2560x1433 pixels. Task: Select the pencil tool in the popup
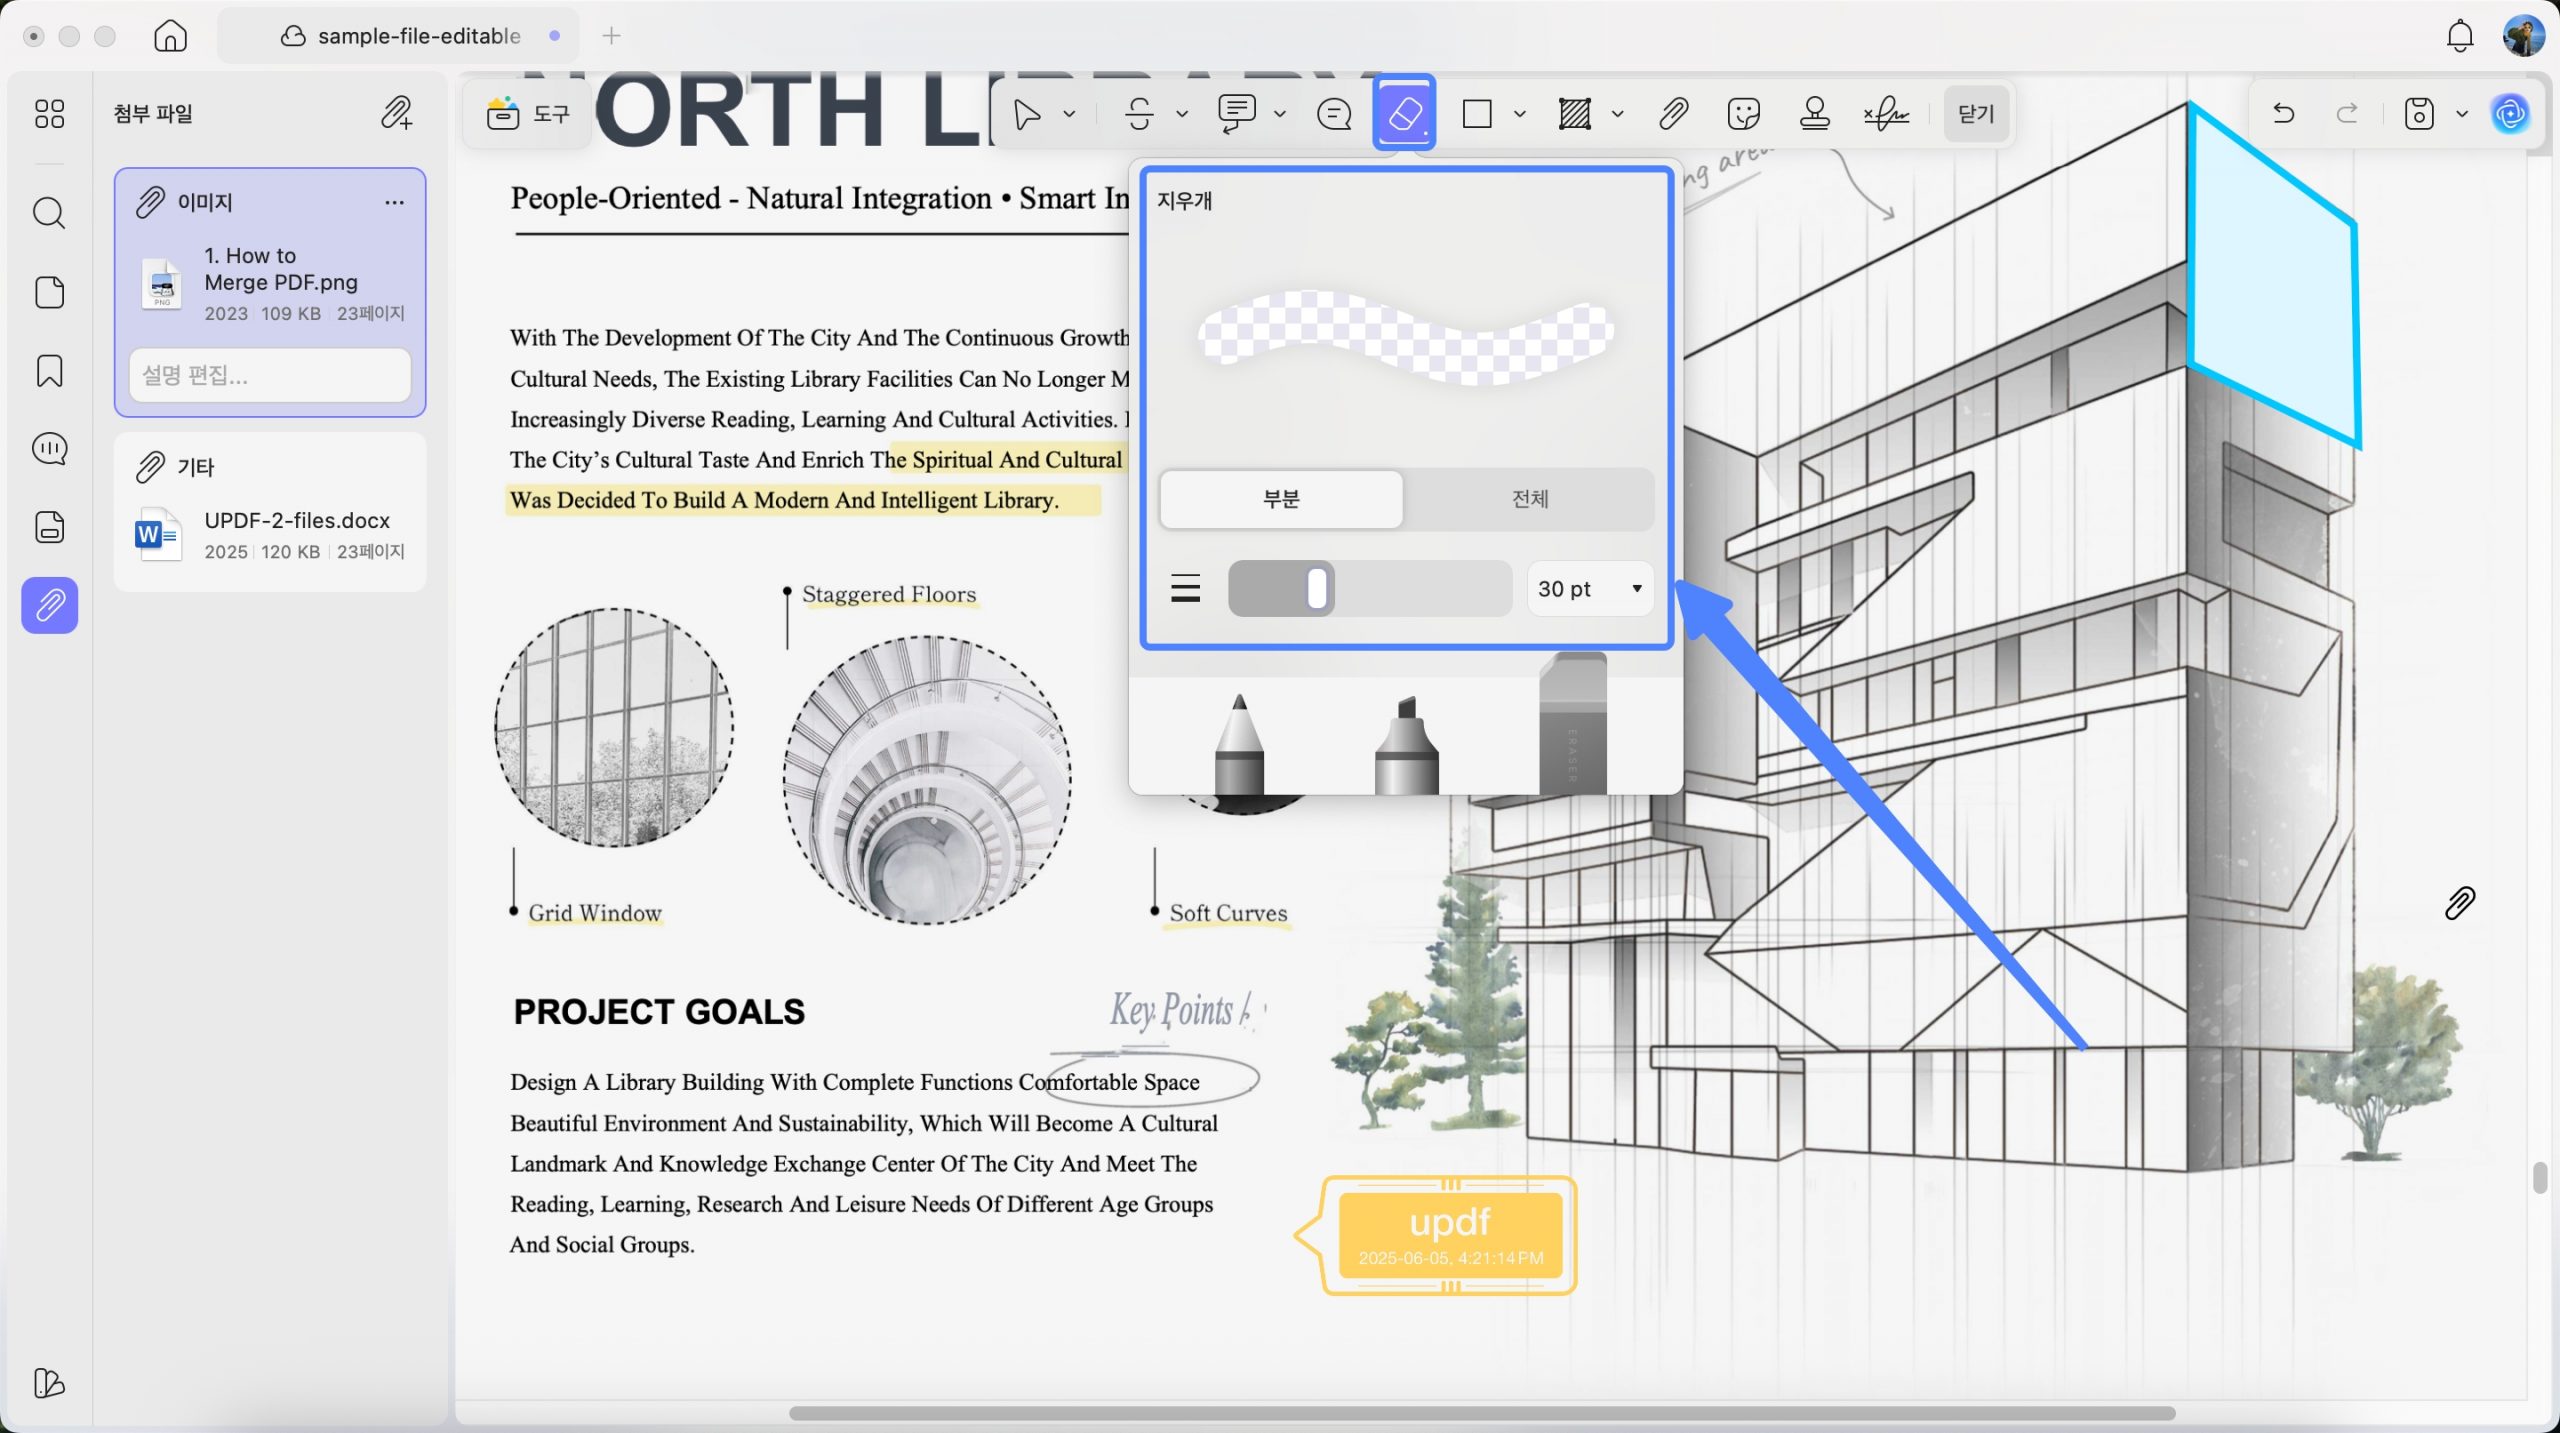click(1239, 744)
